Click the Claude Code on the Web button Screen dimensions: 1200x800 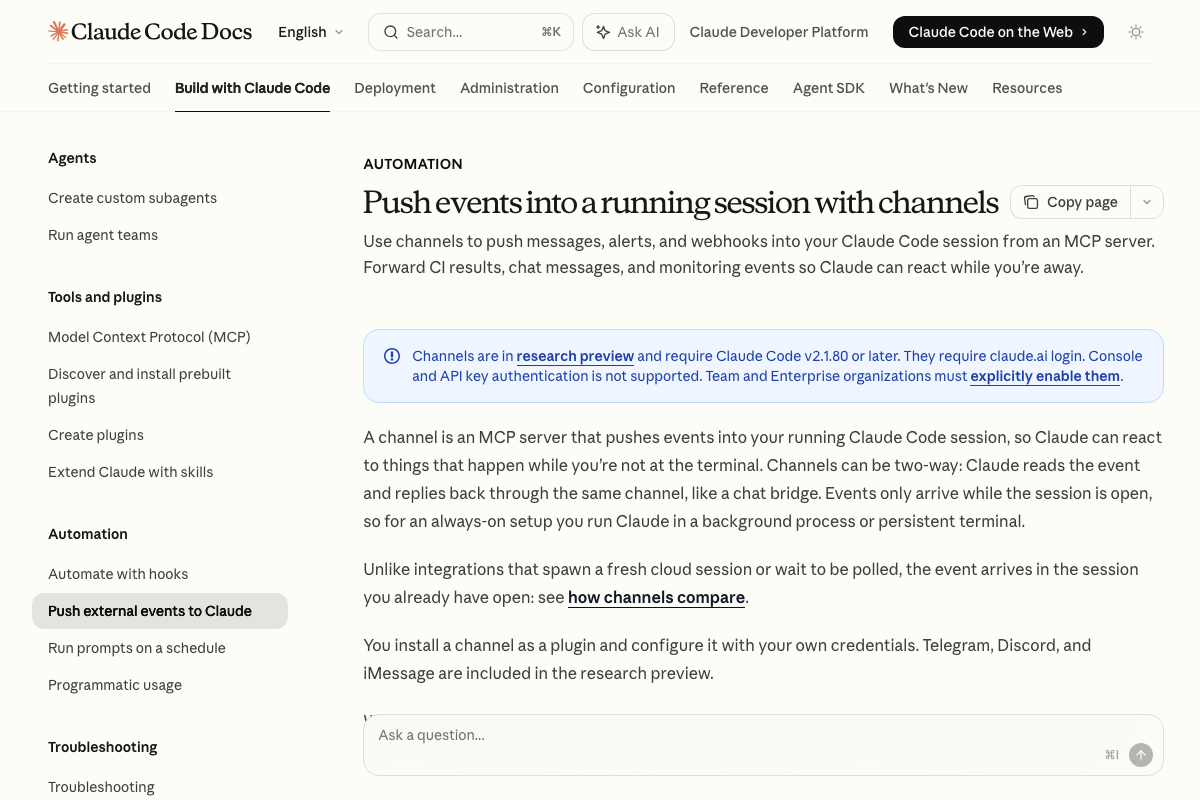point(990,31)
